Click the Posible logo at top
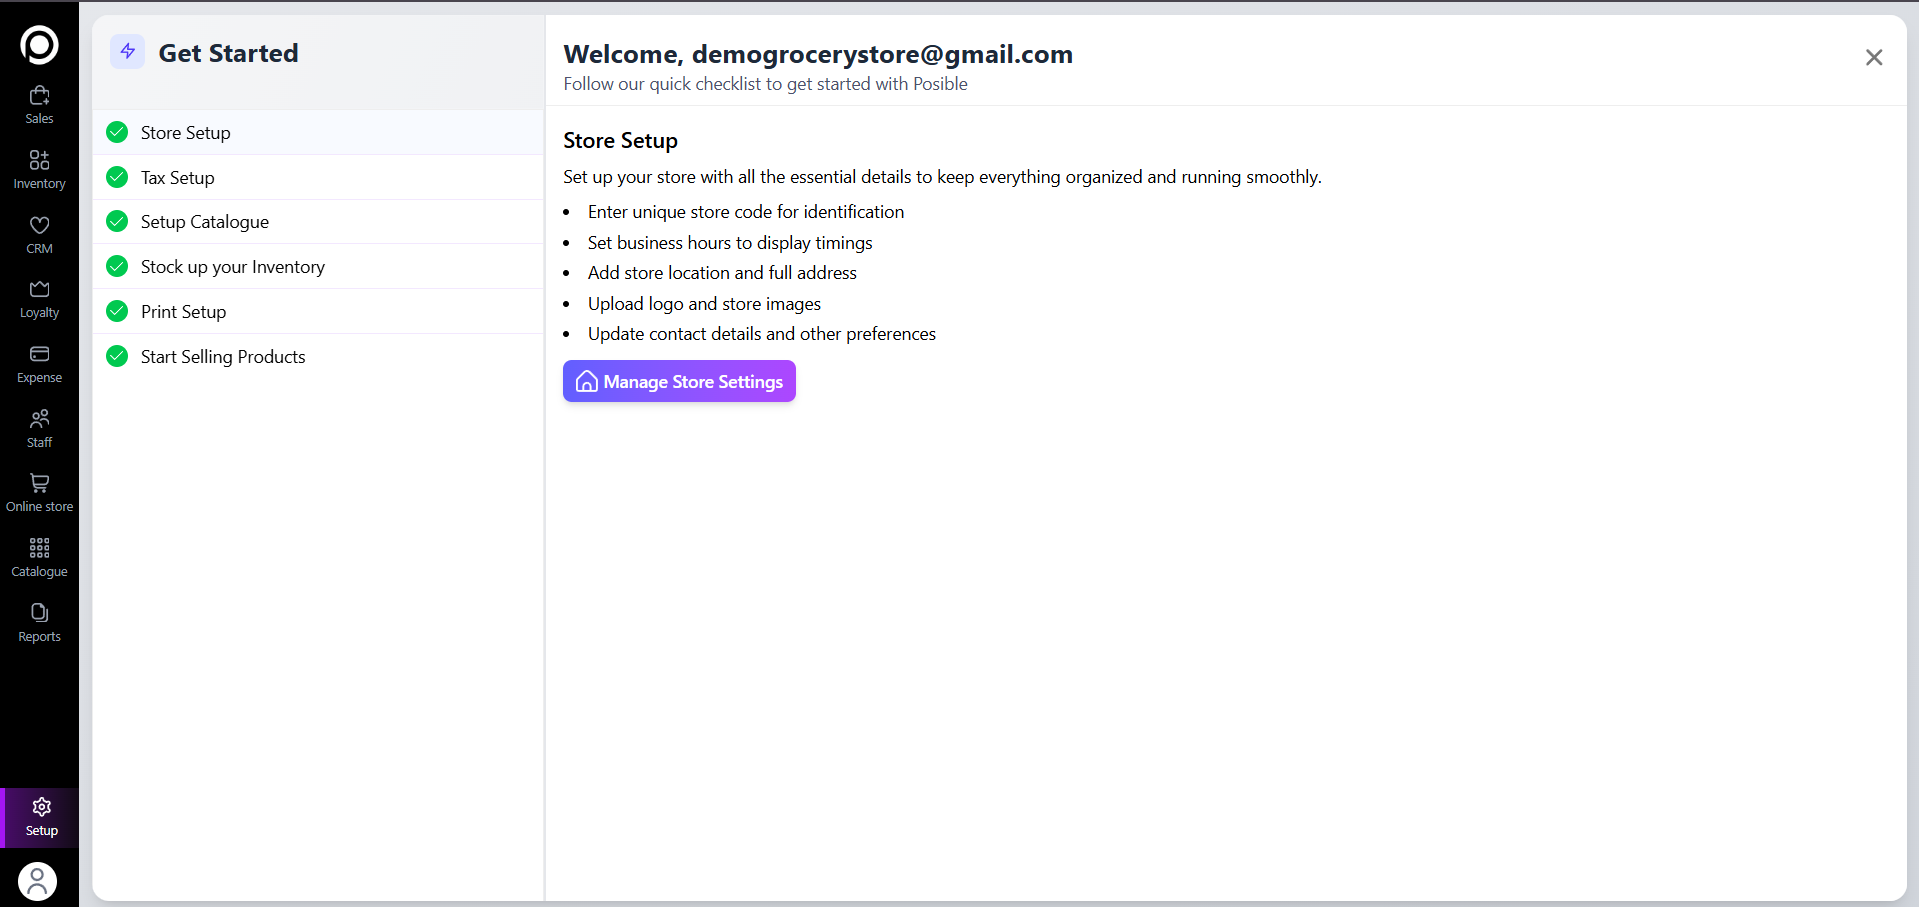 pos(39,45)
